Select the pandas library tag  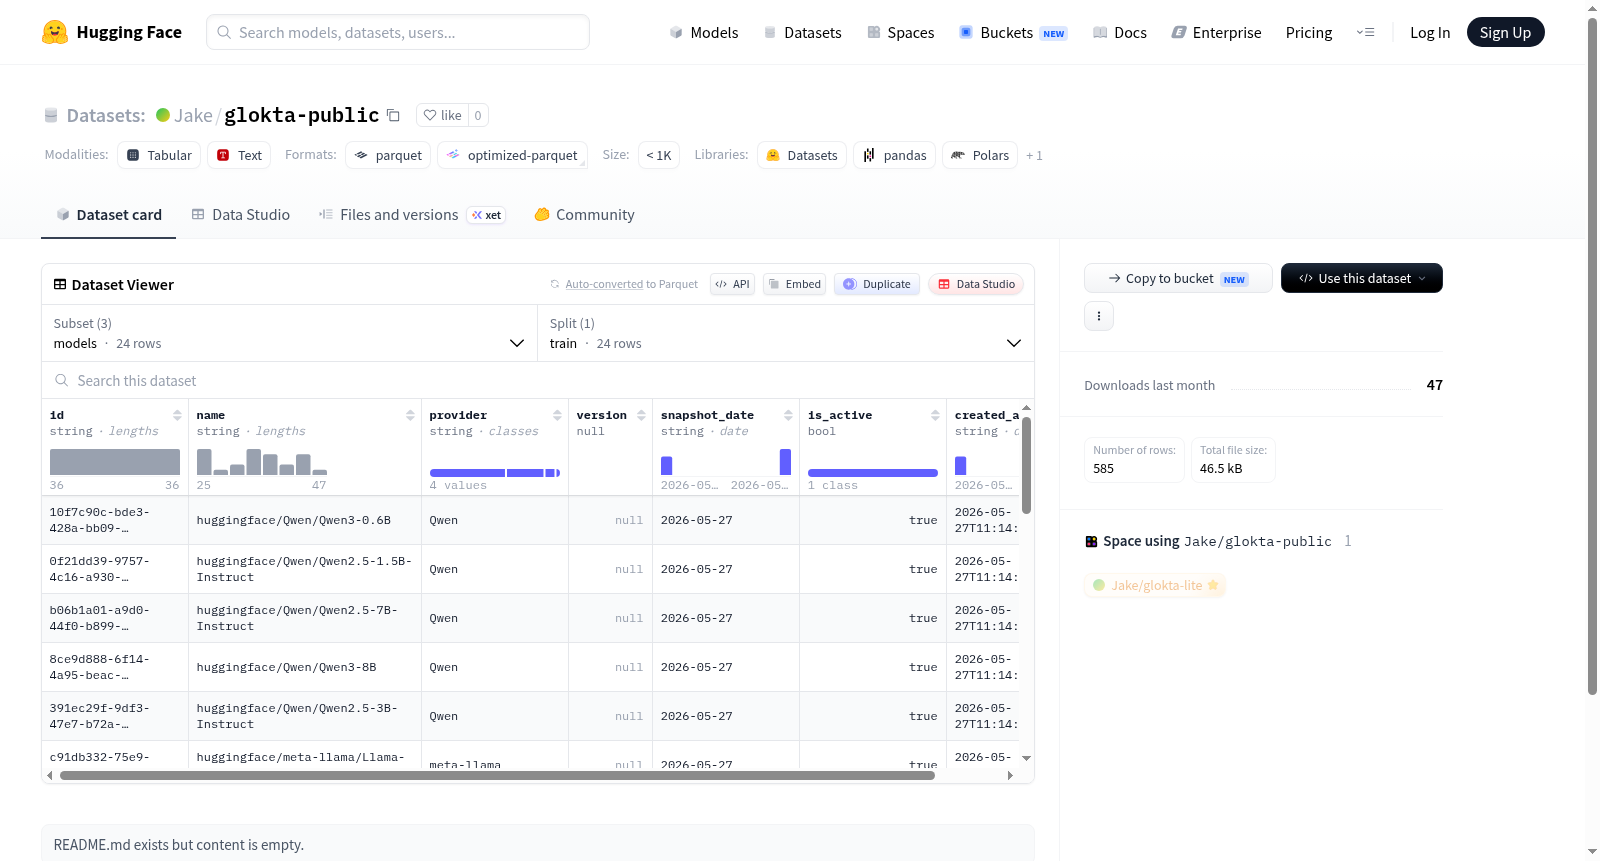click(x=894, y=155)
